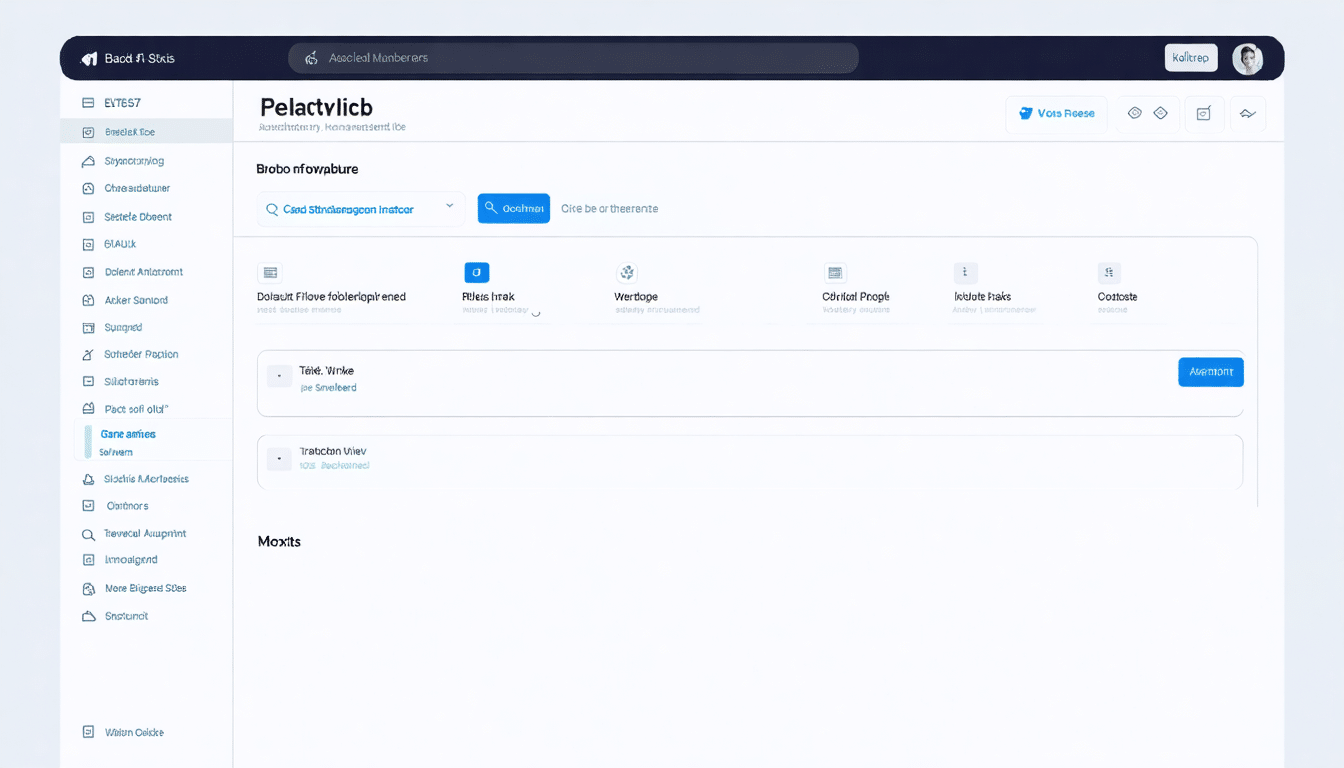Viewport: 1344px width, 768px height.
Task: Click the icon above Dolault Ftlove
Action: [x=269, y=272]
